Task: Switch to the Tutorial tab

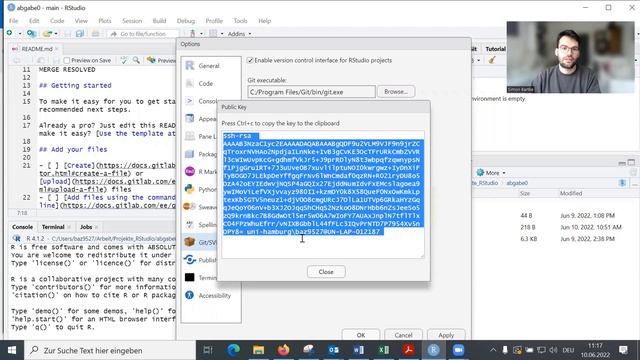Action: (495, 49)
